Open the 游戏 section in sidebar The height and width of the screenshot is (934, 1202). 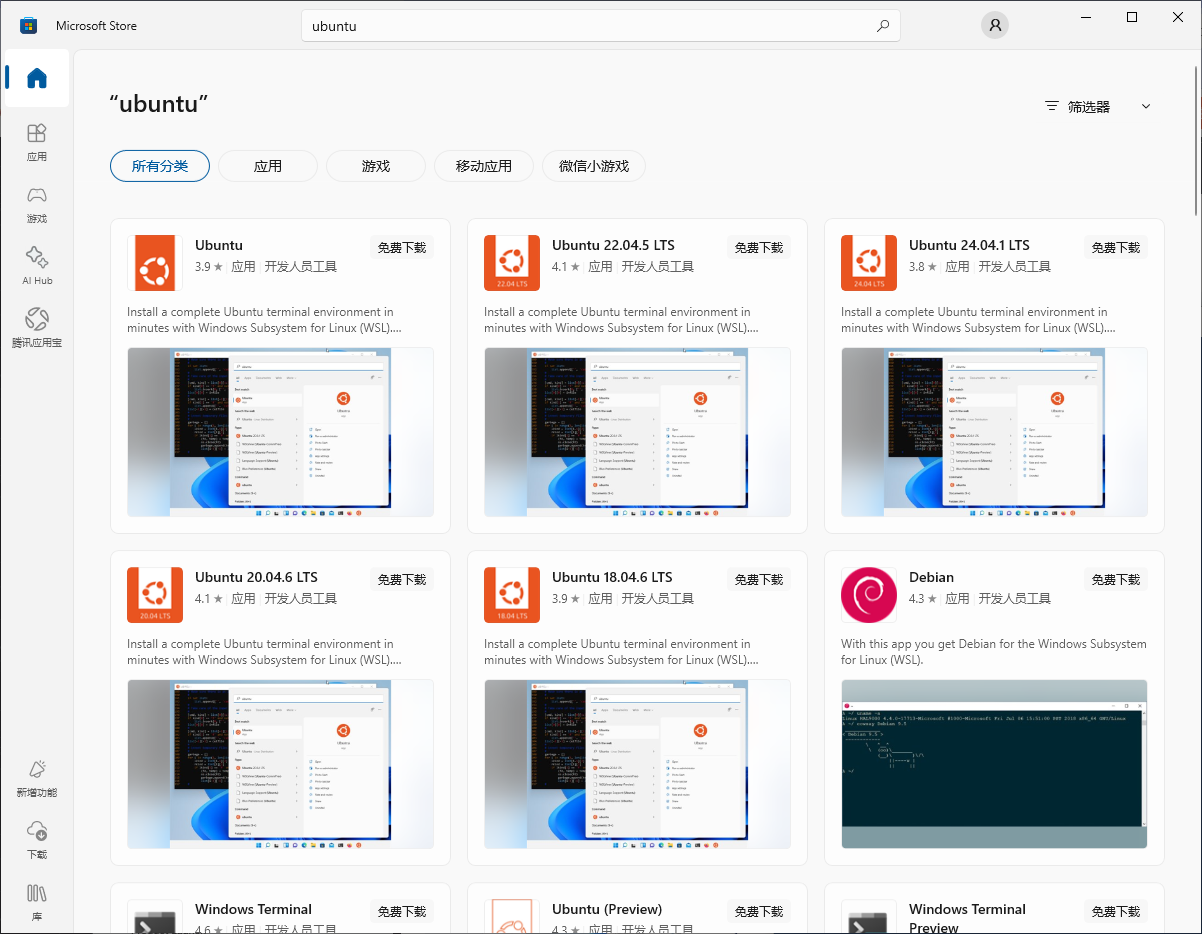coord(37,204)
